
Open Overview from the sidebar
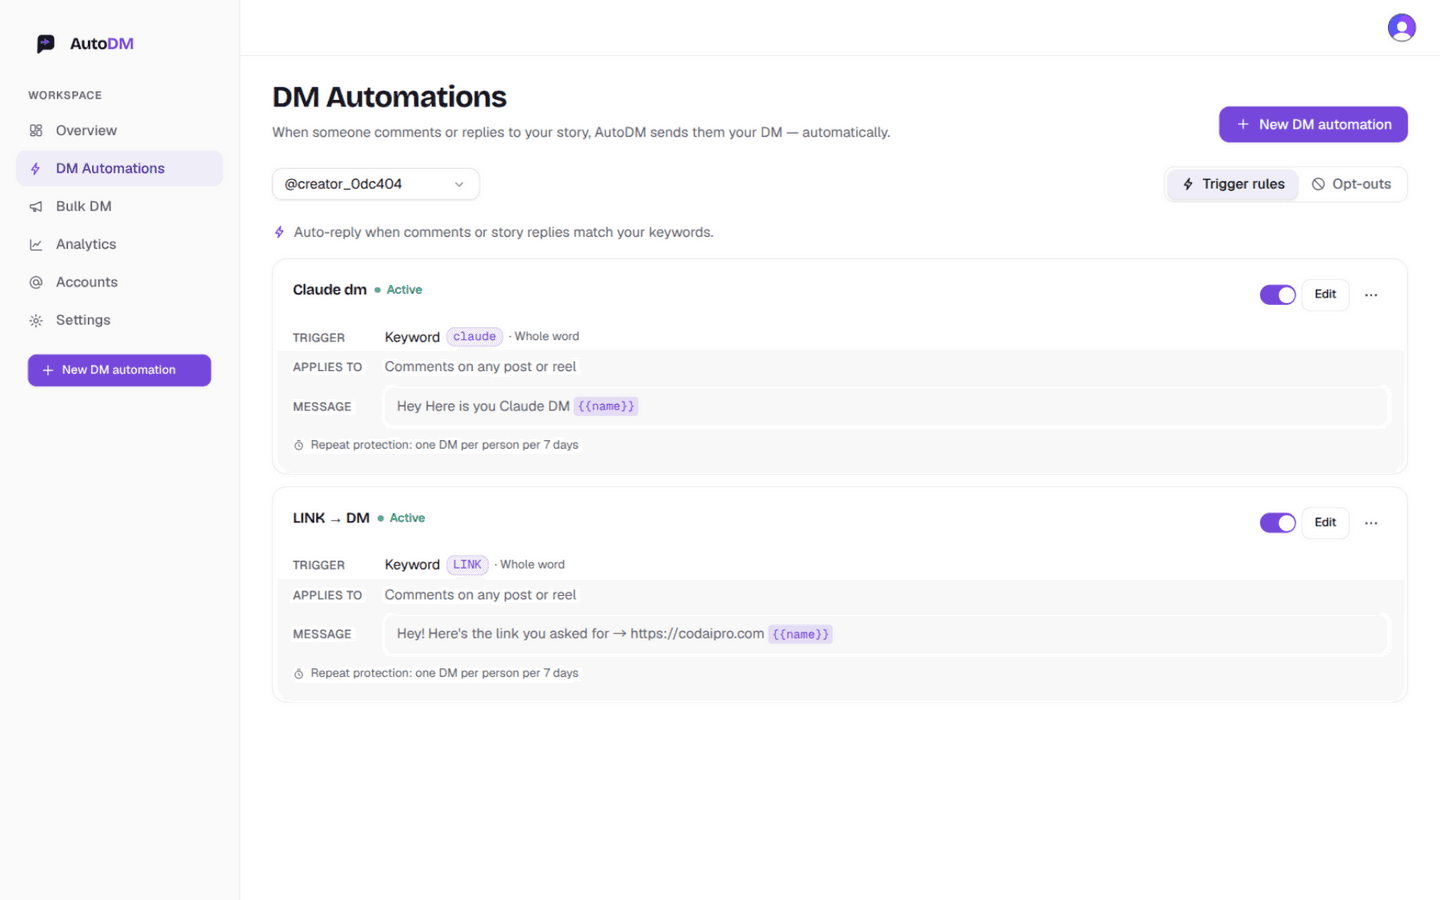point(119,130)
